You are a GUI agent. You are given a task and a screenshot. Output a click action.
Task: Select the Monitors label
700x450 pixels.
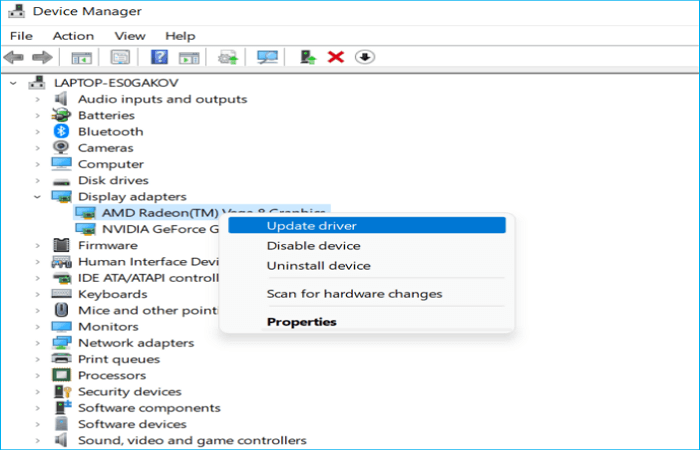coord(108,326)
